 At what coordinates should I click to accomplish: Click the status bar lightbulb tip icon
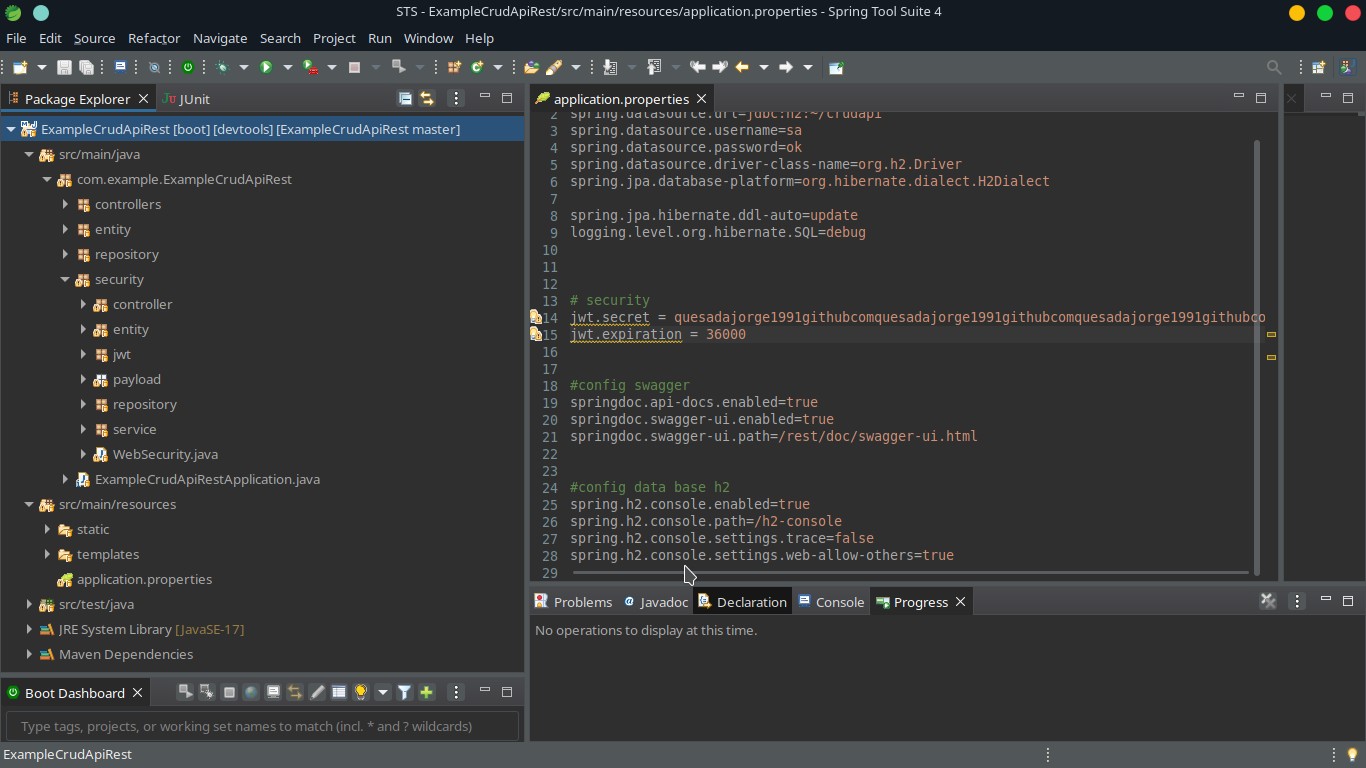(1352, 755)
